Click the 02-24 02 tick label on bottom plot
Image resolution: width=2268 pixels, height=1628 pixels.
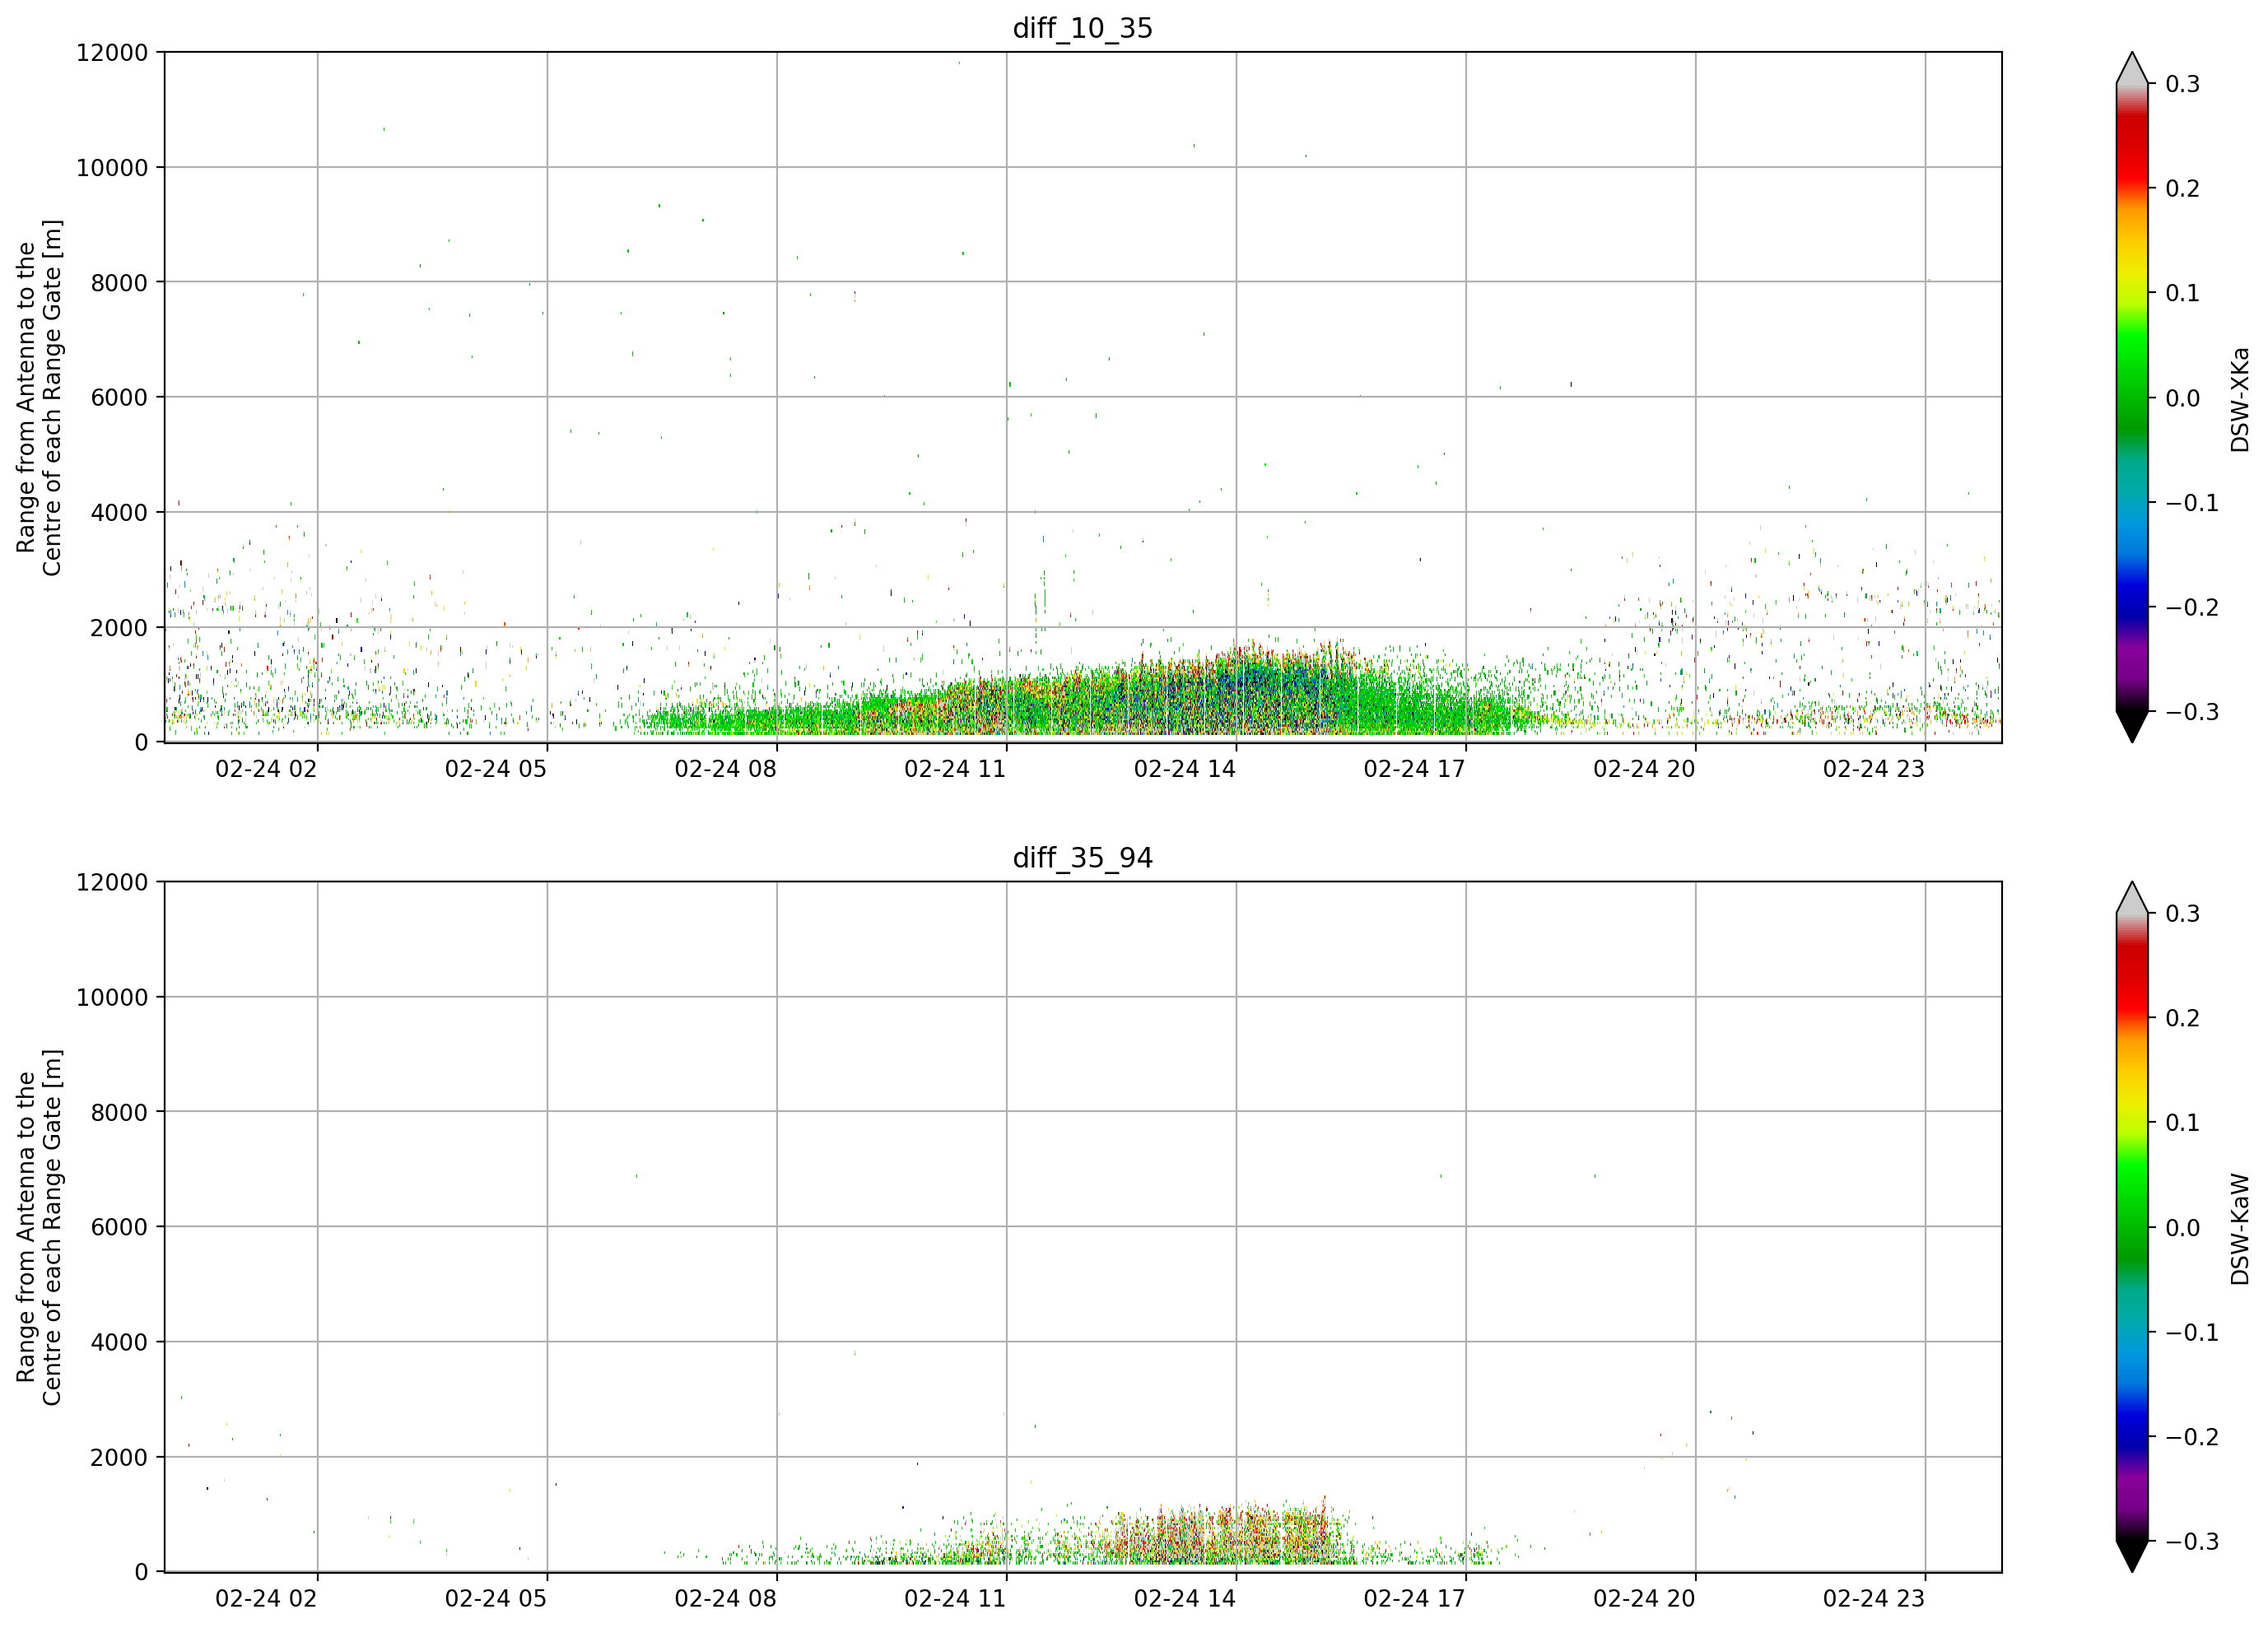click(266, 1599)
